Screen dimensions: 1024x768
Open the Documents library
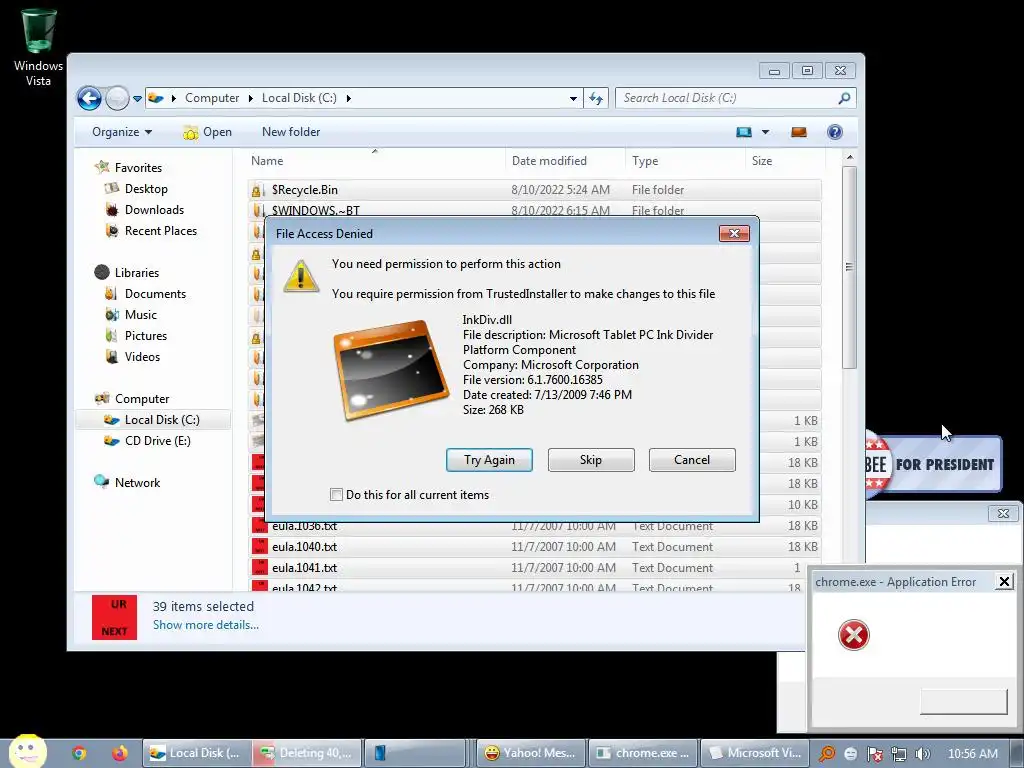(x=155, y=294)
